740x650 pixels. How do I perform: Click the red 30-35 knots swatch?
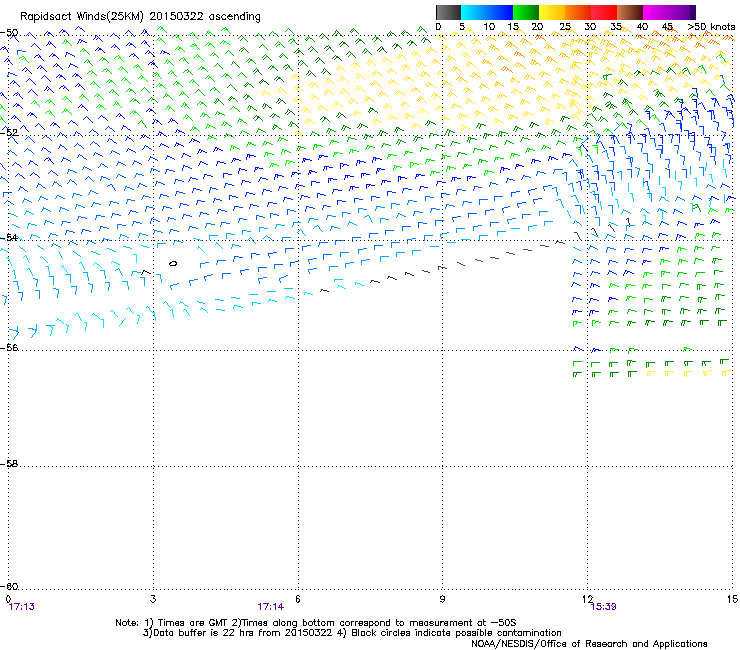click(x=604, y=12)
